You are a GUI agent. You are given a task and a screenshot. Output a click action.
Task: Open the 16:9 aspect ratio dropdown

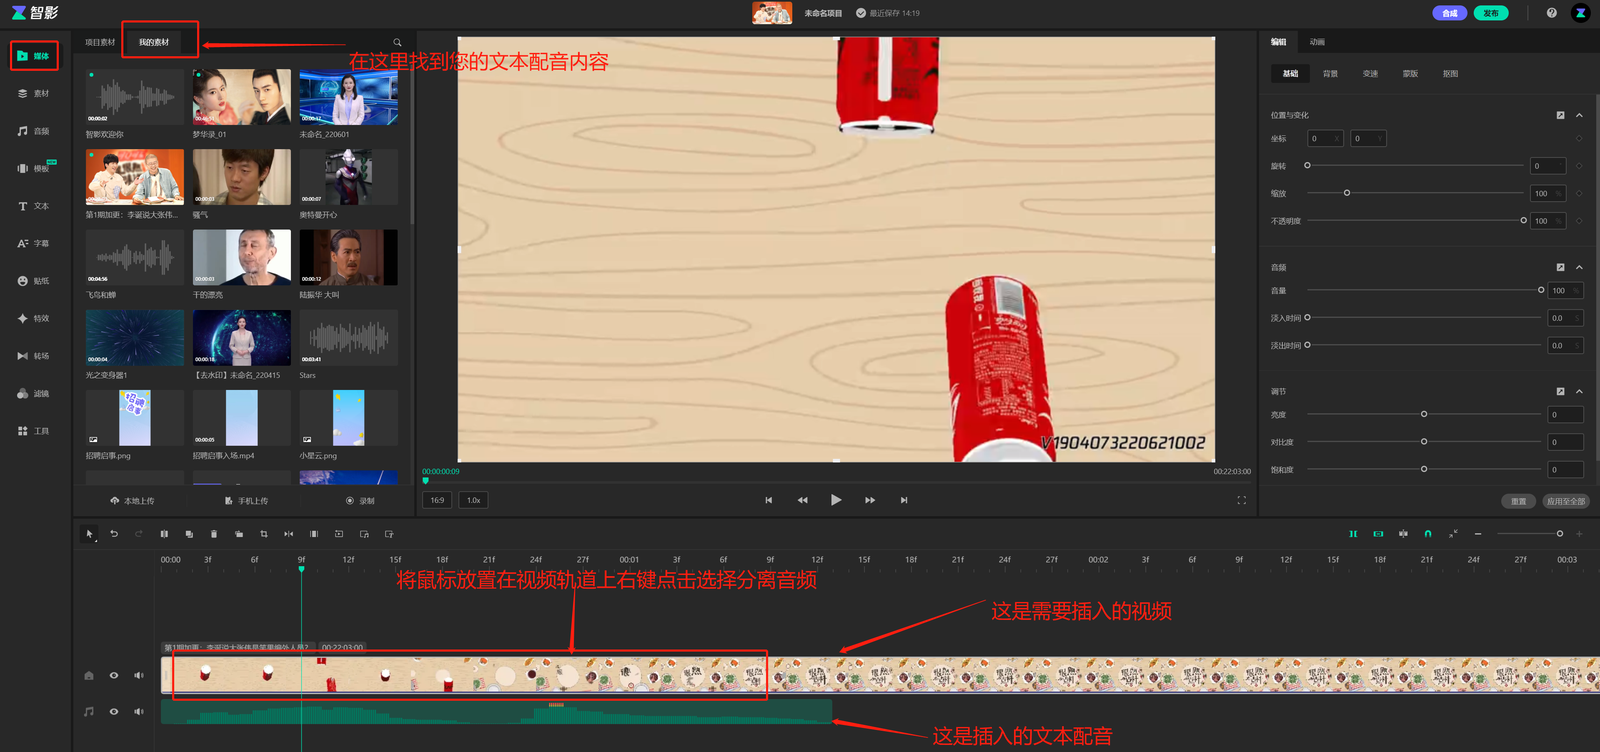click(437, 500)
